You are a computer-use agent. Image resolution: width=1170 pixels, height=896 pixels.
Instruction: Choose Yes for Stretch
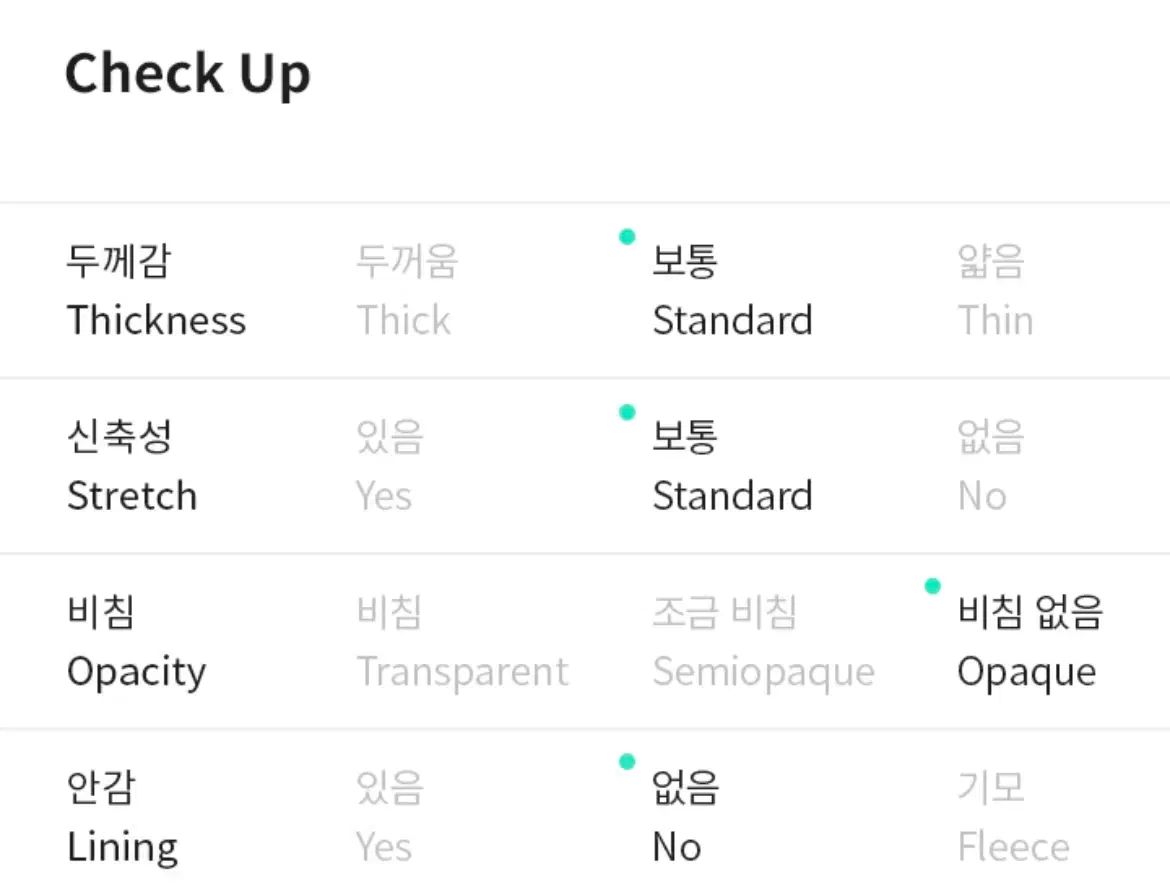pyautogui.click(x=390, y=466)
